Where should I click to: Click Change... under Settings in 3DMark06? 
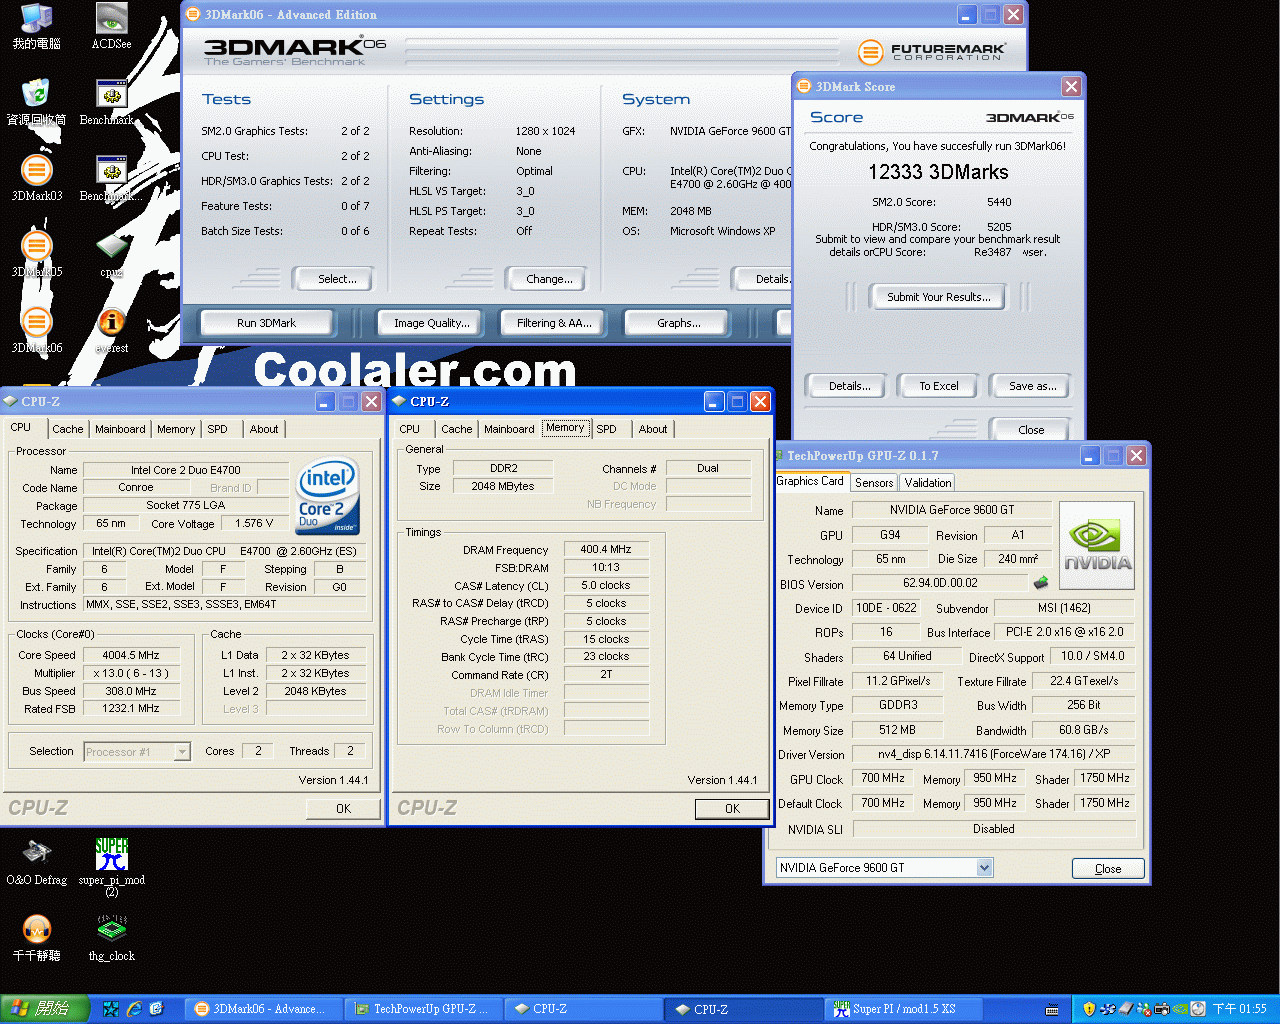[x=549, y=279]
